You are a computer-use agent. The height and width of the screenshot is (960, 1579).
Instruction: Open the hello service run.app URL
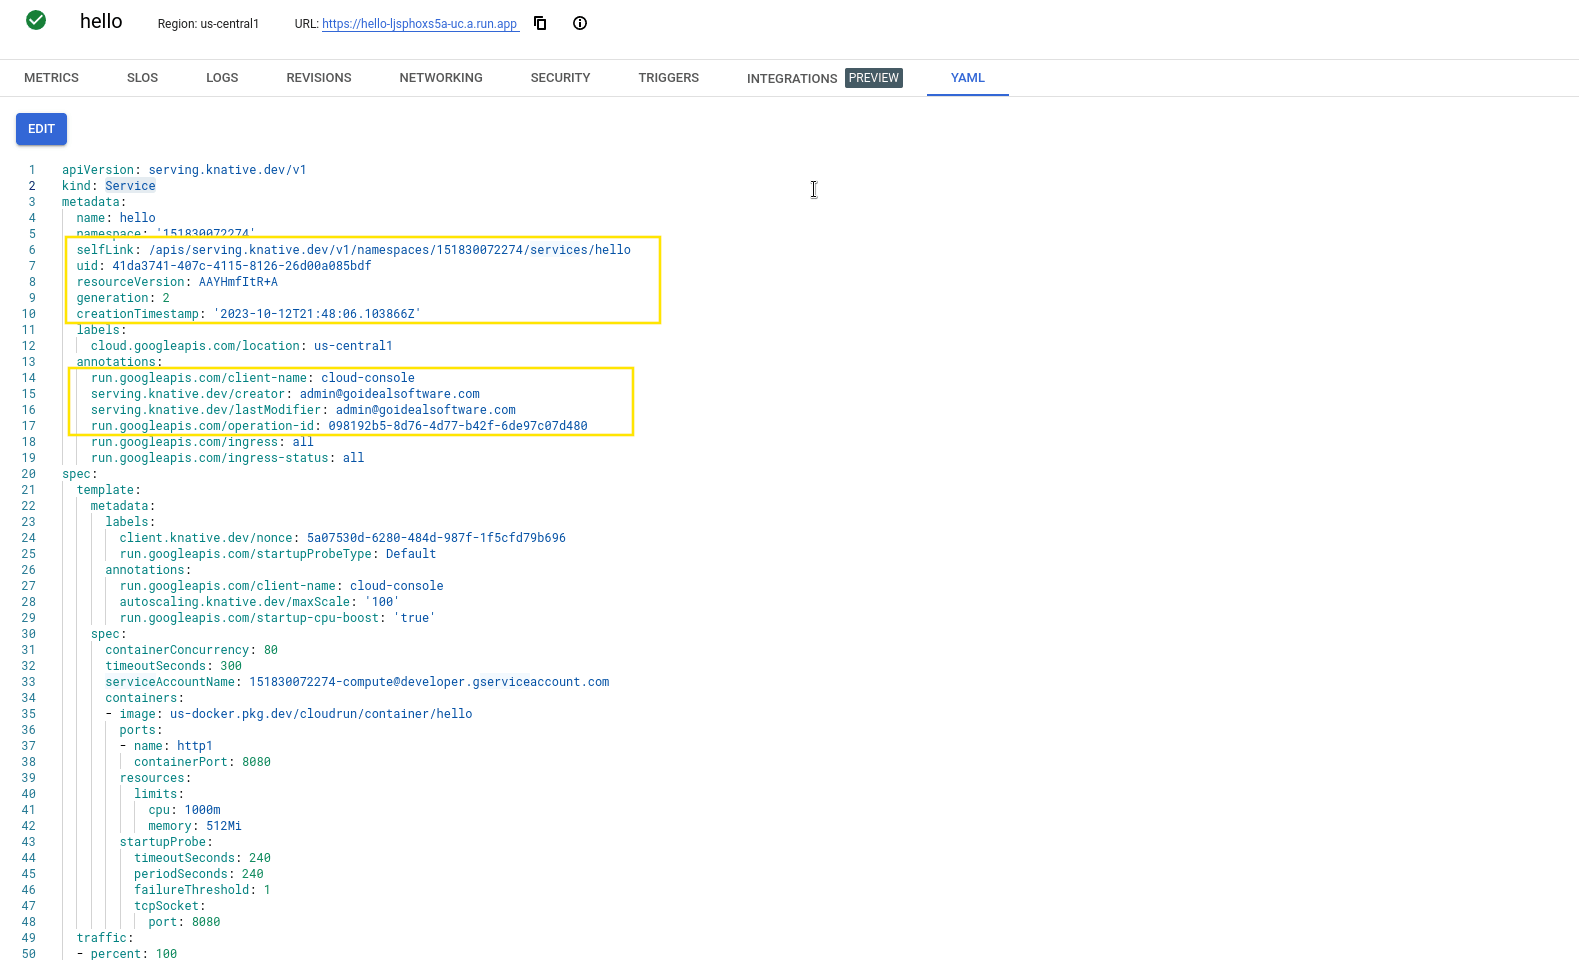point(420,24)
